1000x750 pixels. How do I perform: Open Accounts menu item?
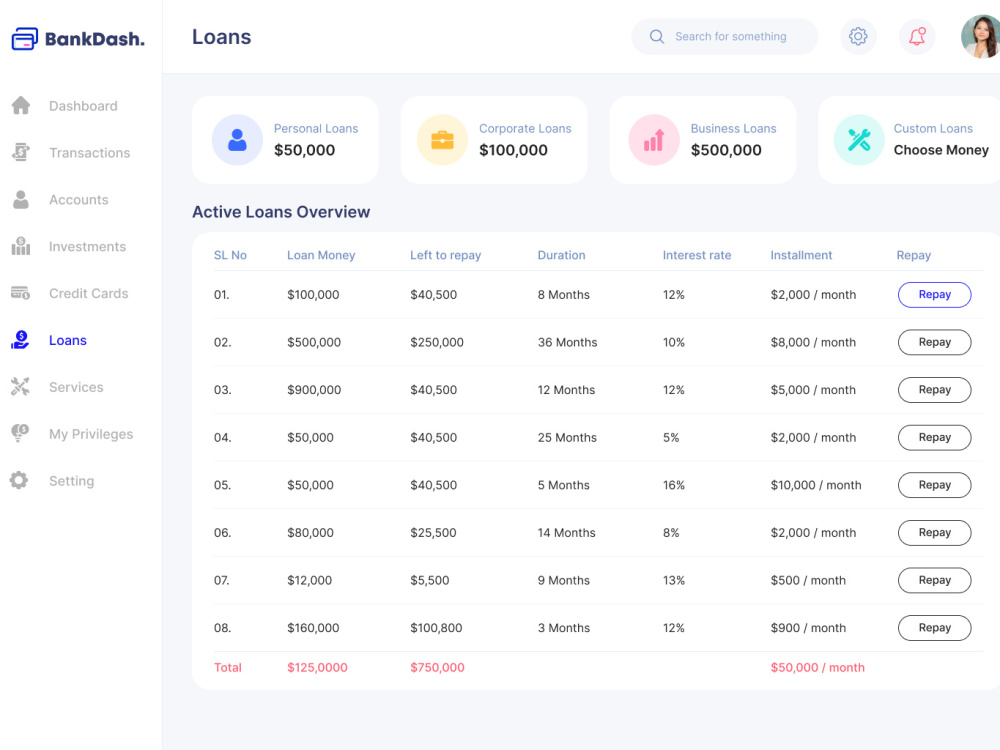click(x=78, y=200)
